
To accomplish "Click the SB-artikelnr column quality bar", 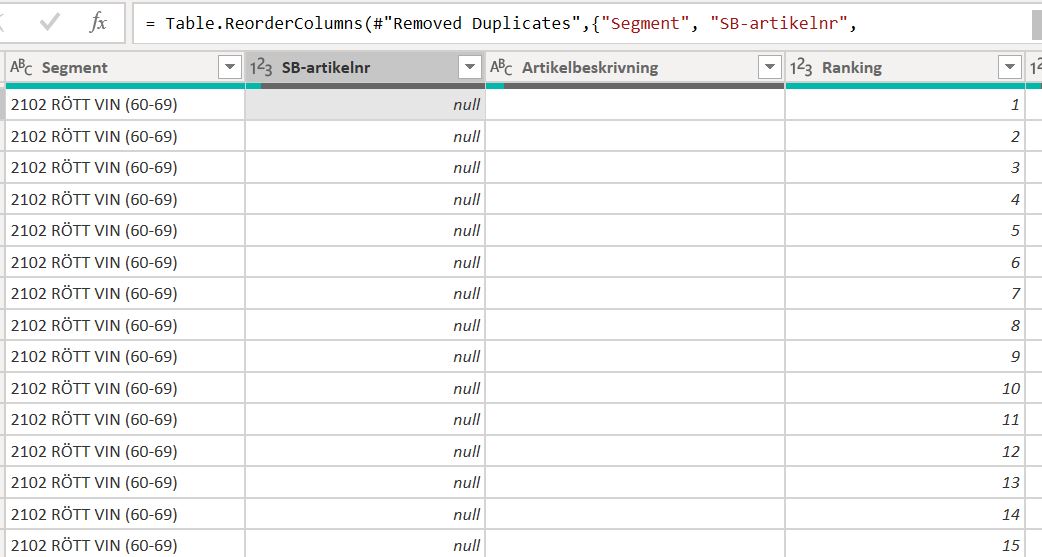I will (x=365, y=86).
